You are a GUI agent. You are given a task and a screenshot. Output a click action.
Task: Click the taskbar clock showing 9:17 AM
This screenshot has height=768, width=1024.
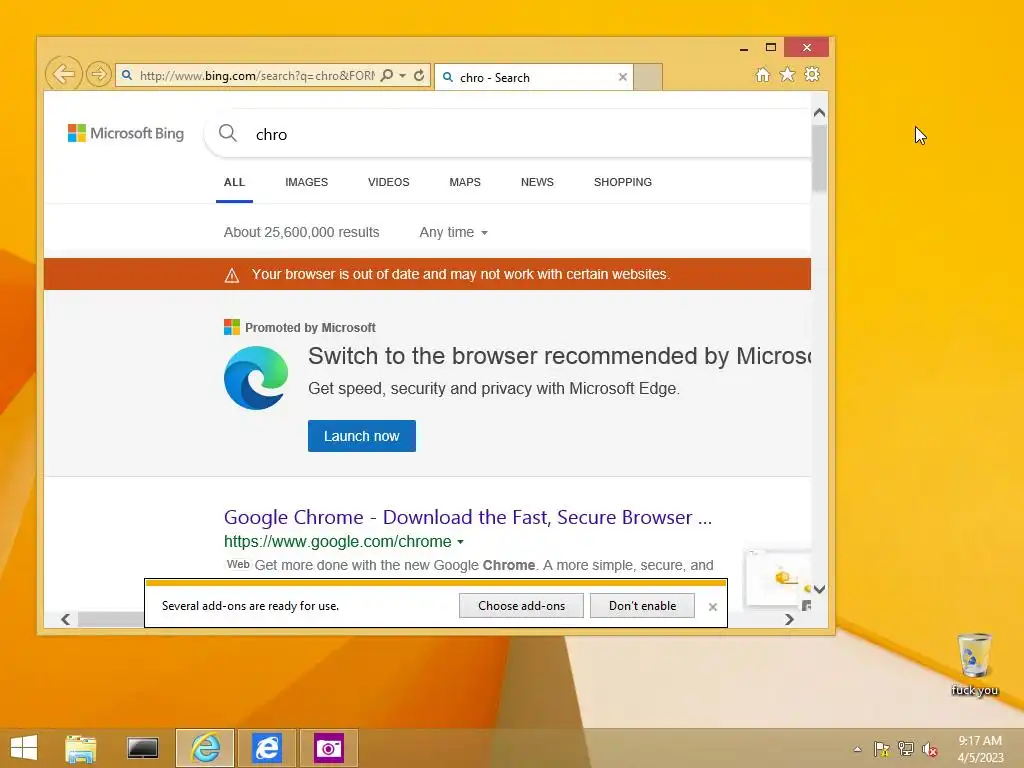[x=980, y=749]
